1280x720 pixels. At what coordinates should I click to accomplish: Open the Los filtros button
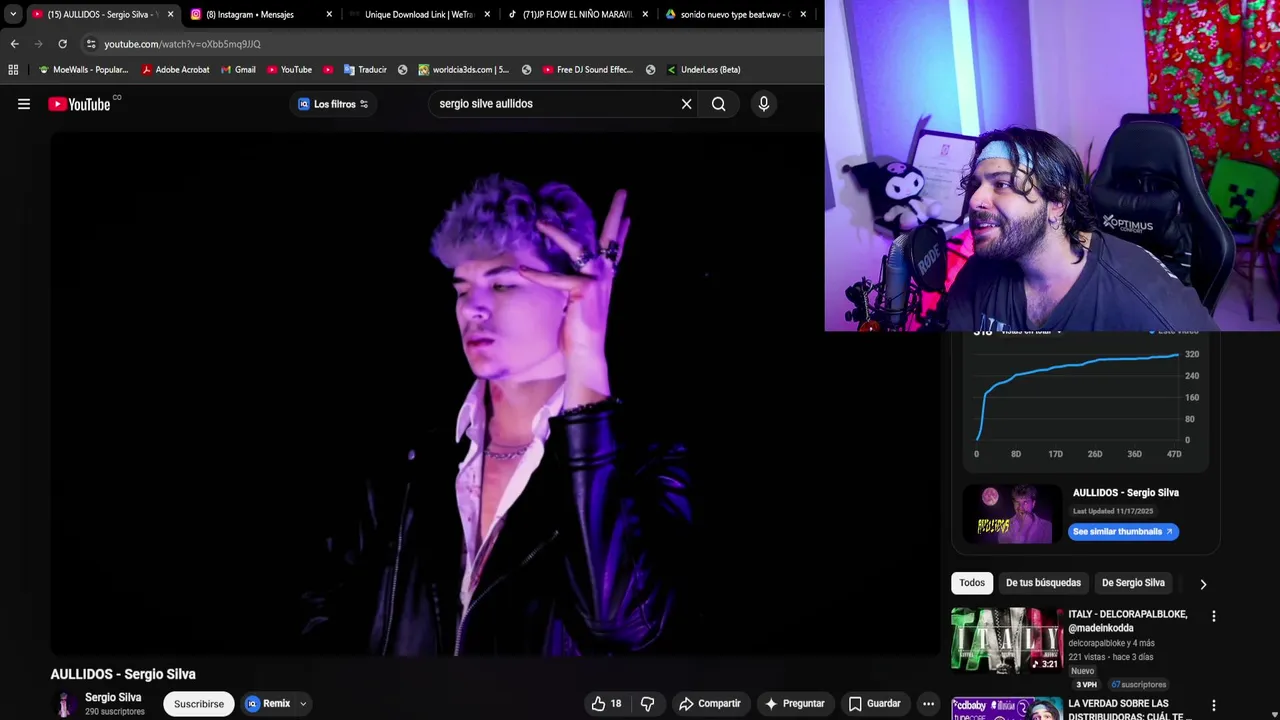pyautogui.click(x=333, y=104)
